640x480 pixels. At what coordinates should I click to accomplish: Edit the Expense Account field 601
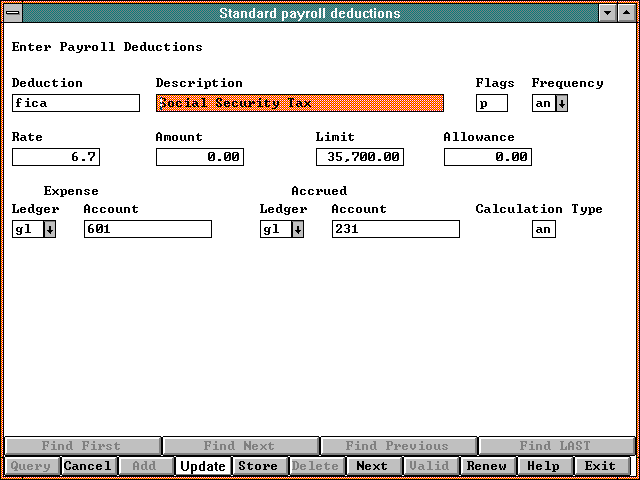click(x=148, y=229)
